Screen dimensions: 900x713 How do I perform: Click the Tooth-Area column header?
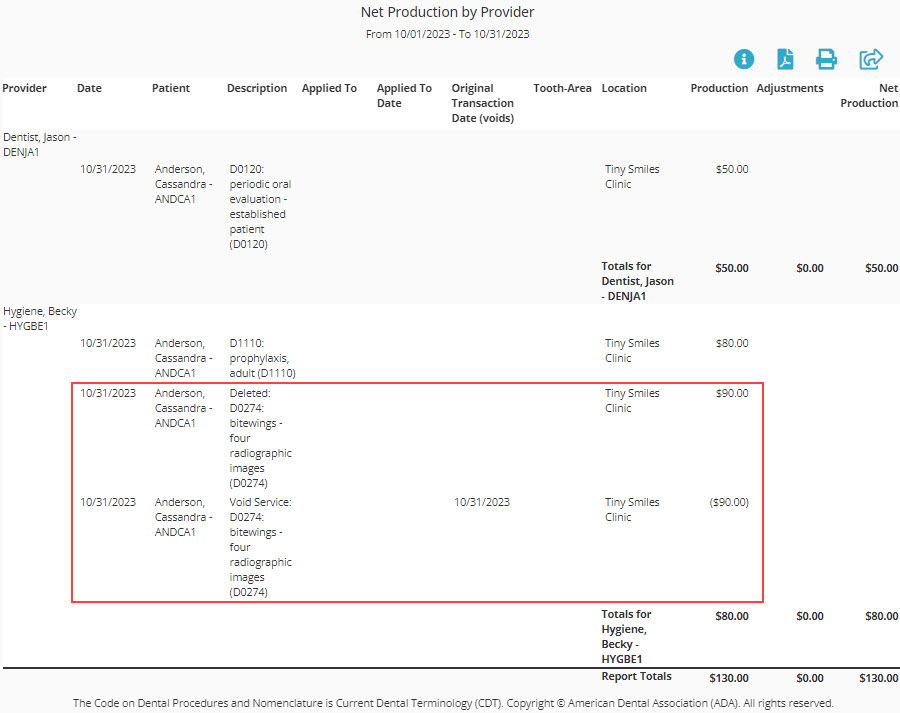562,88
